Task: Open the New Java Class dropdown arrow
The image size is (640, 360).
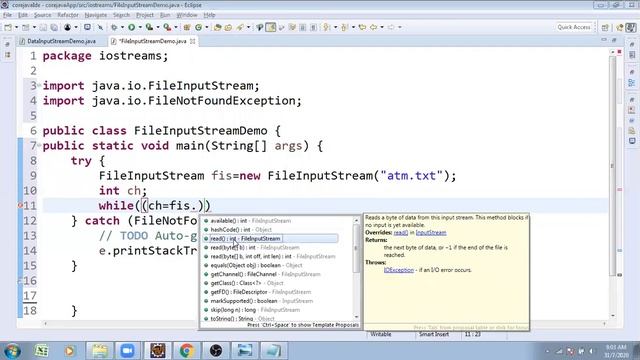Action: tap(207, 27)
